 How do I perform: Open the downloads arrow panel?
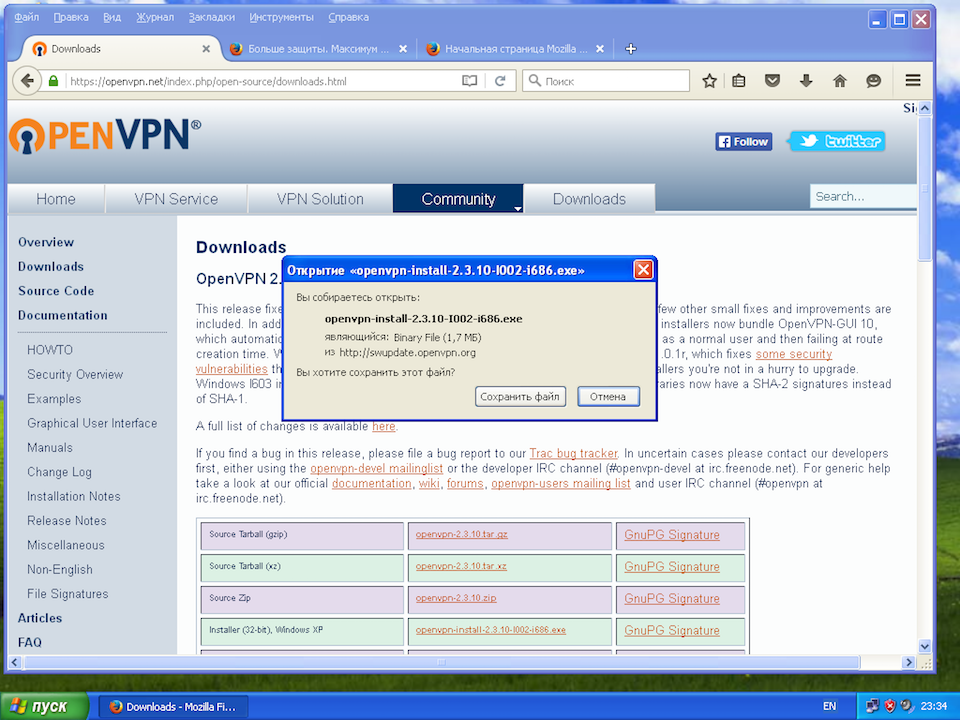click(806, 81)
